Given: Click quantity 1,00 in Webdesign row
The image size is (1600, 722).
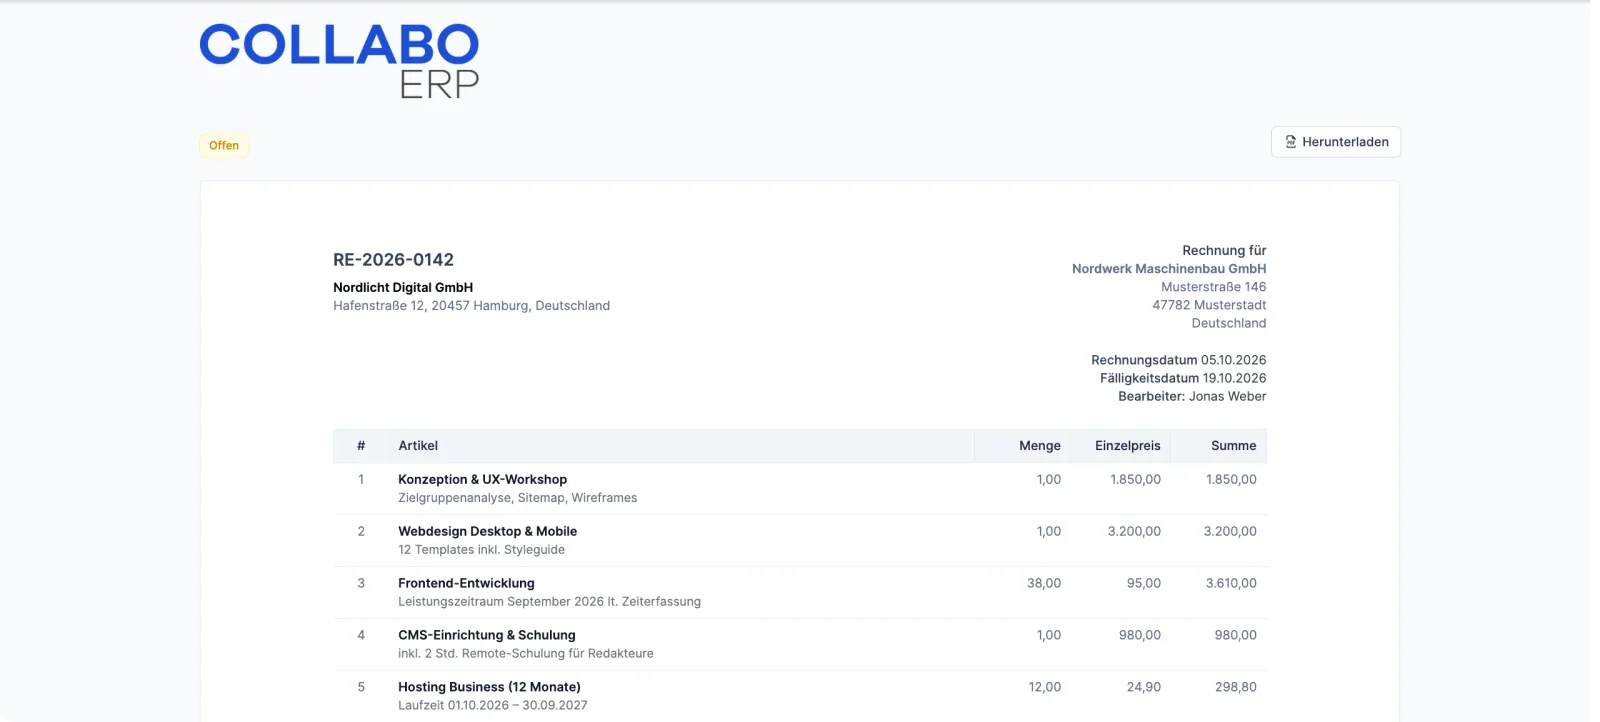Looking at the screenshot, I should coord(1049,532).
